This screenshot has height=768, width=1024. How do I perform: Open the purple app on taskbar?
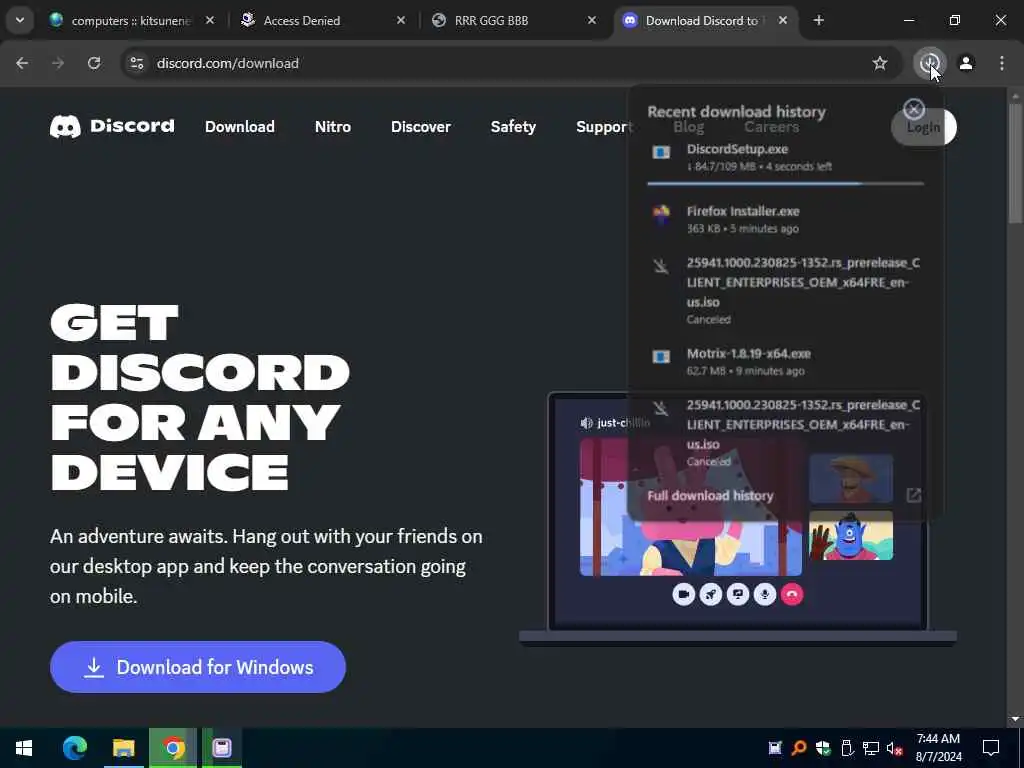pos(222,748)
